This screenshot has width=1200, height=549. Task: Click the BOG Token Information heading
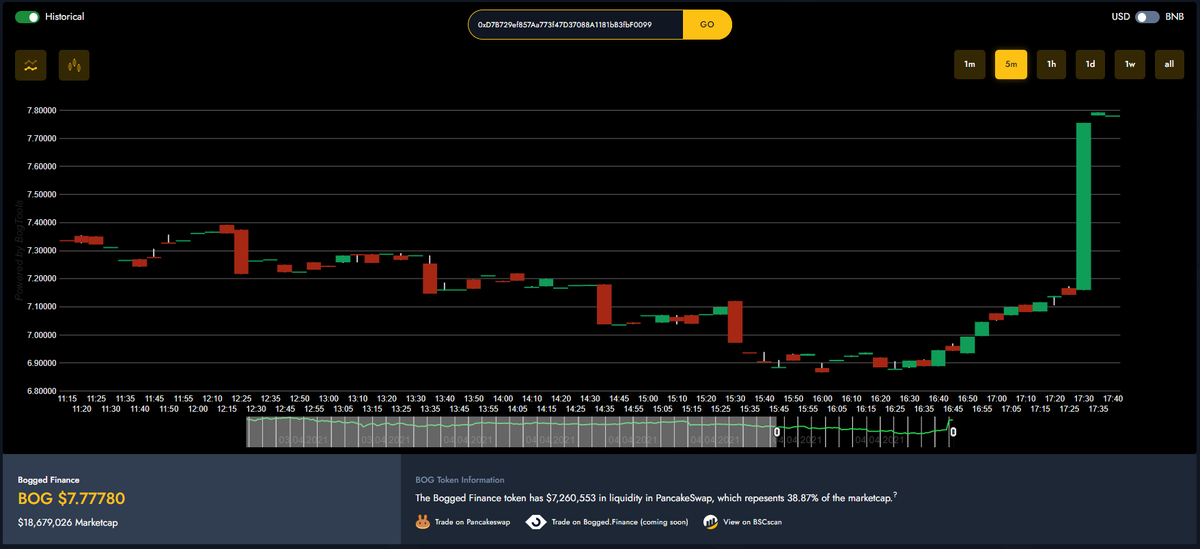click(x=460, y=480)
